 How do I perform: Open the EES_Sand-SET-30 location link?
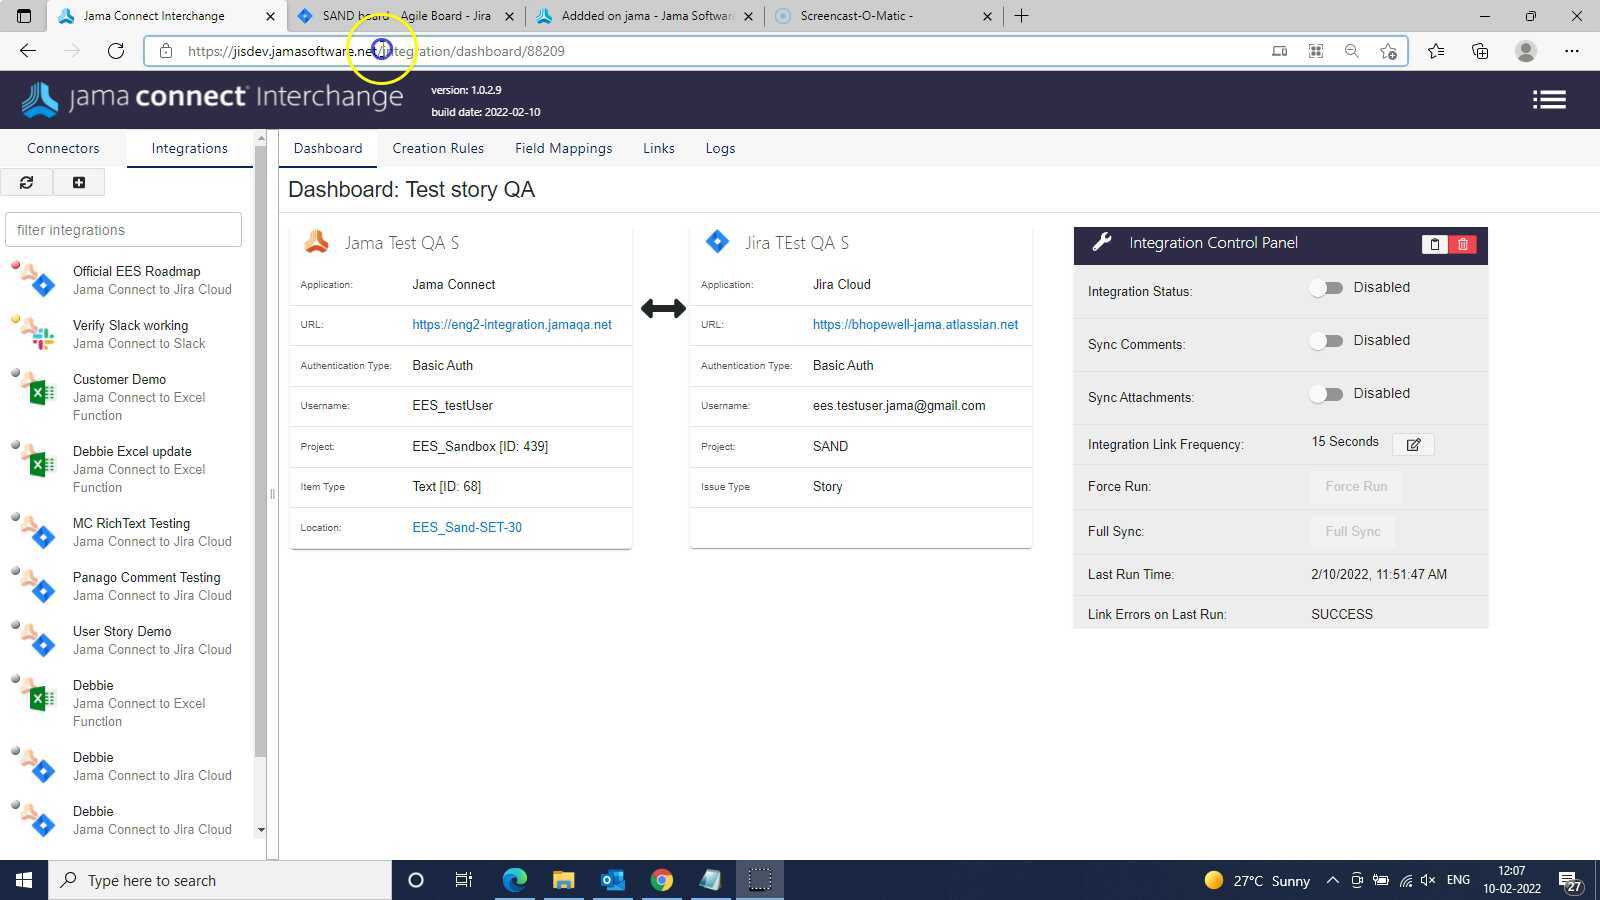click(x=467, y=527)
